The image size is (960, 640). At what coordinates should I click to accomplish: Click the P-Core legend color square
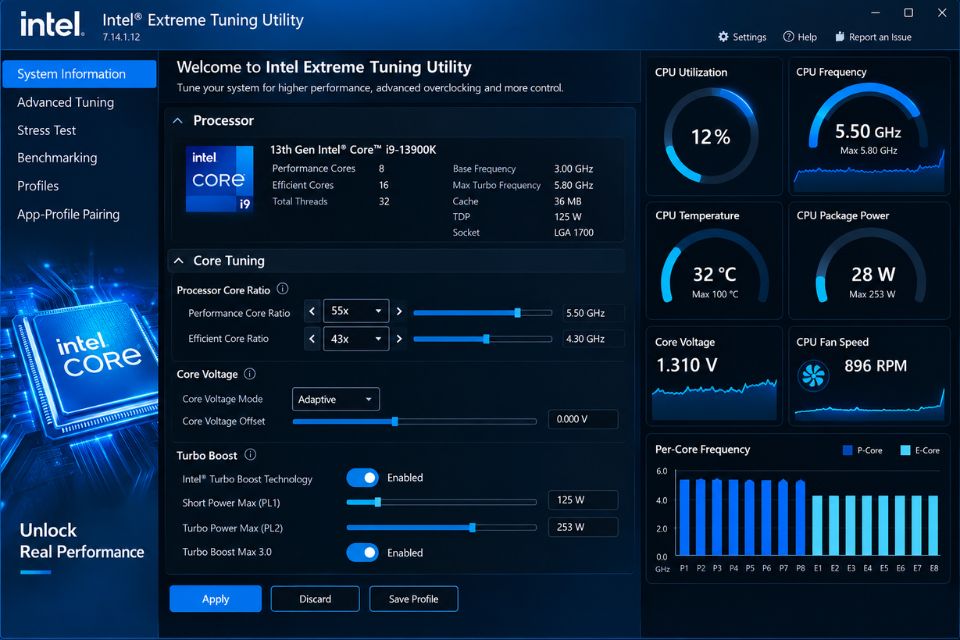(x=847, y=450)
